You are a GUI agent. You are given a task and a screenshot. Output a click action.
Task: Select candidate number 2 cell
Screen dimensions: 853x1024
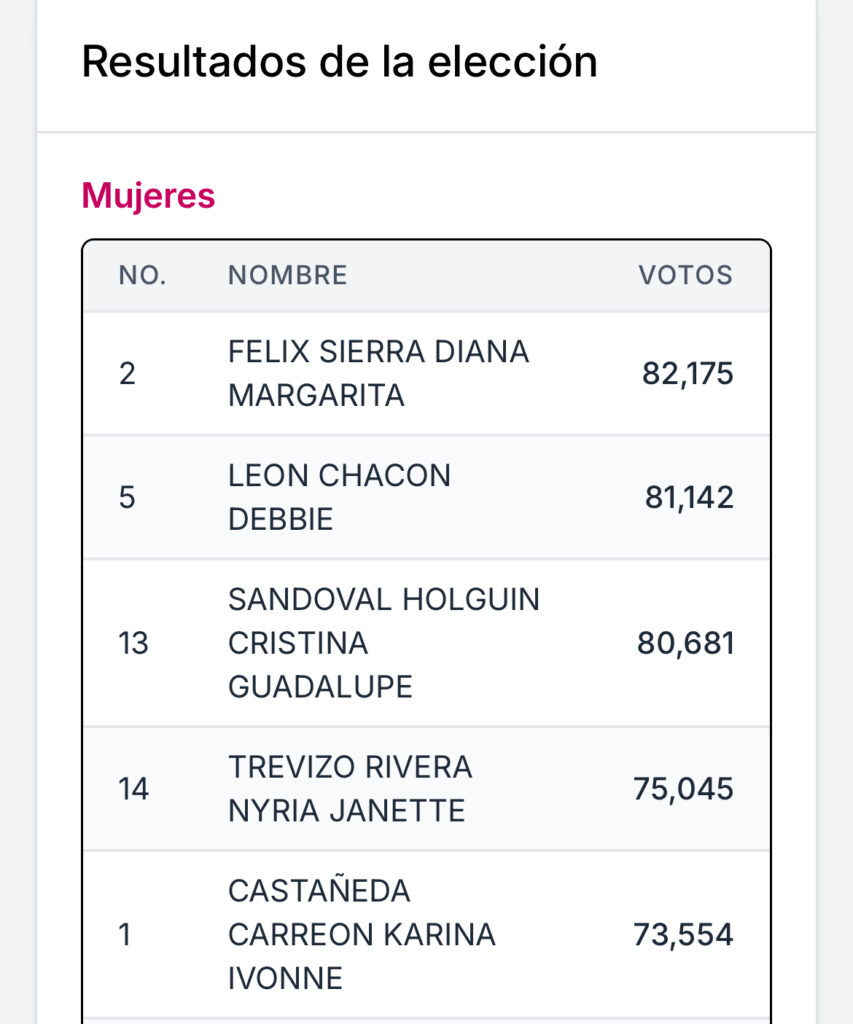coord(127,374)
